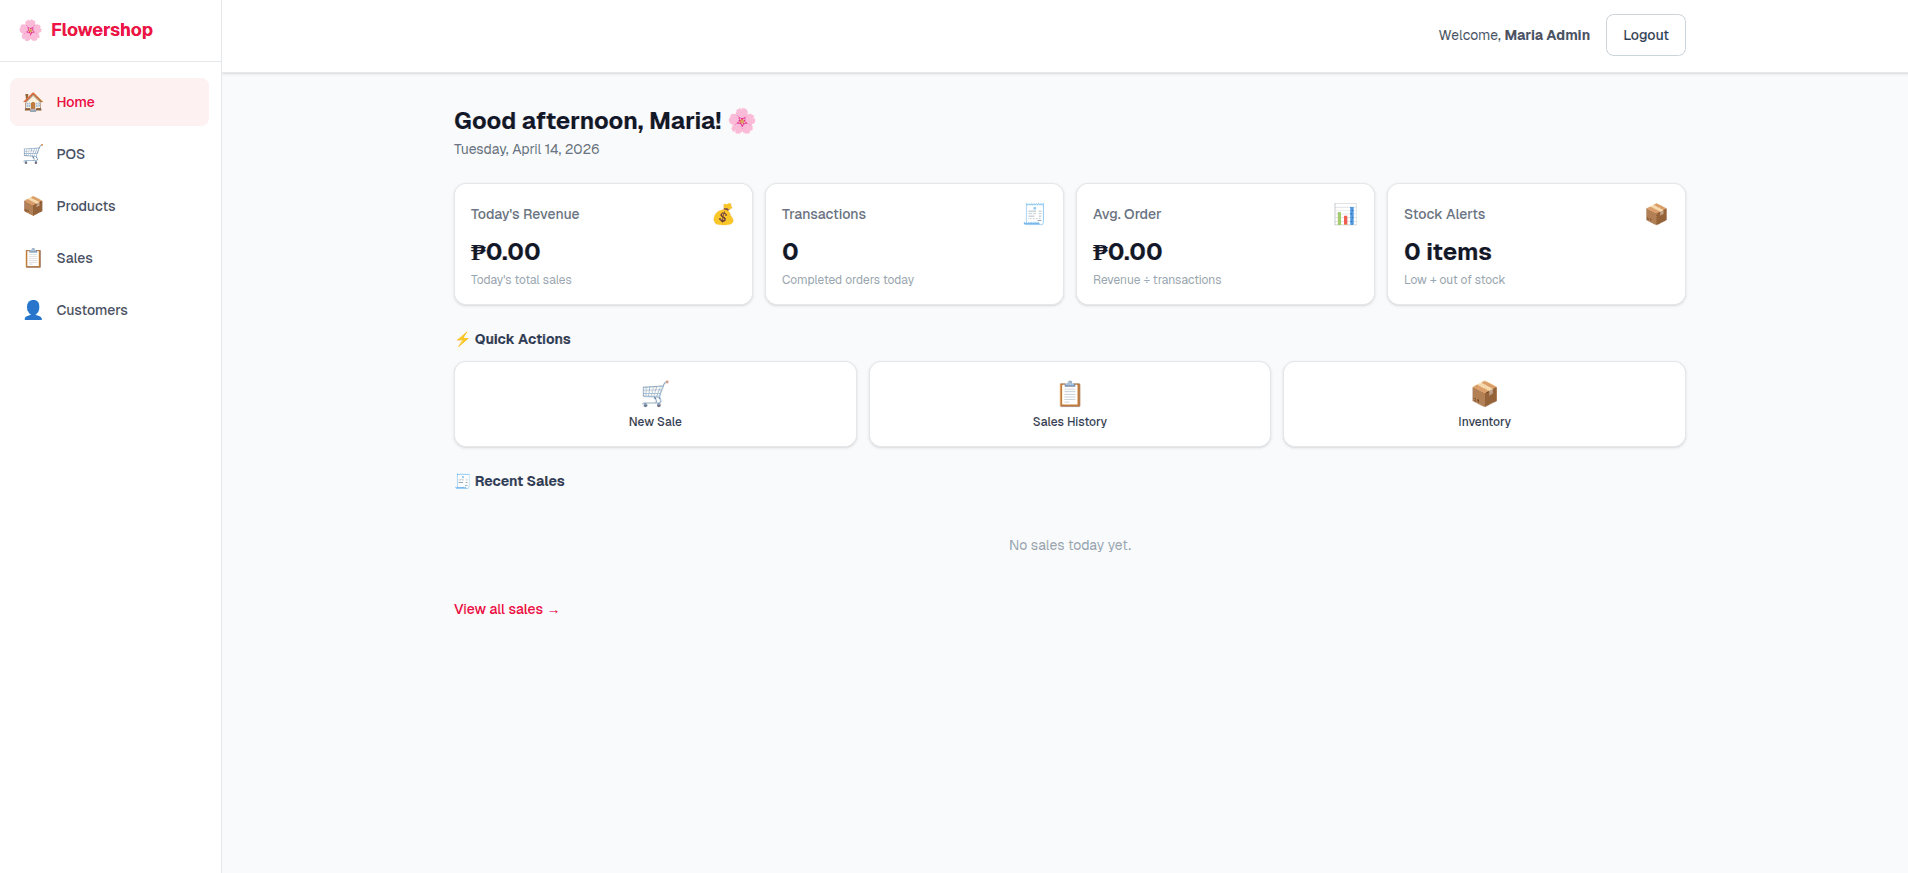
Task: Click 'Low + out of stock' caption
Action: (x=1454, y=280)
